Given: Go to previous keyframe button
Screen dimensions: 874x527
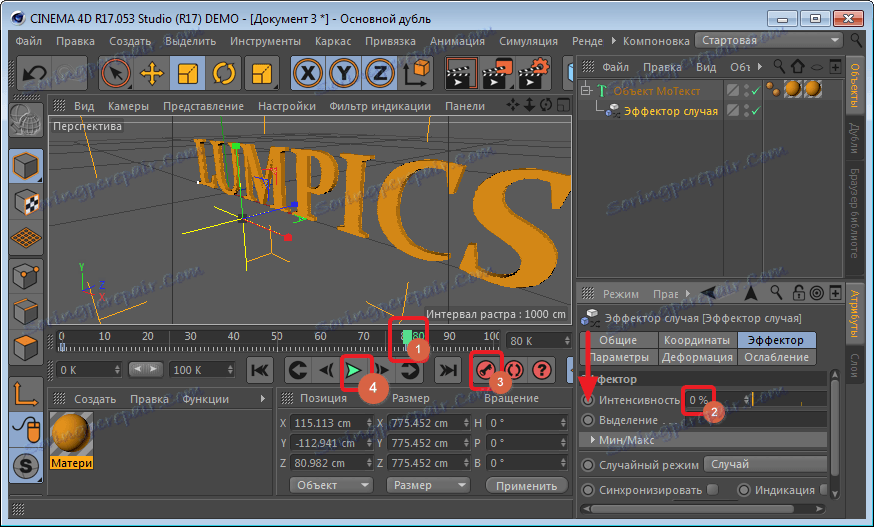Looking at the screenshot, I should [x=297, y=370].
